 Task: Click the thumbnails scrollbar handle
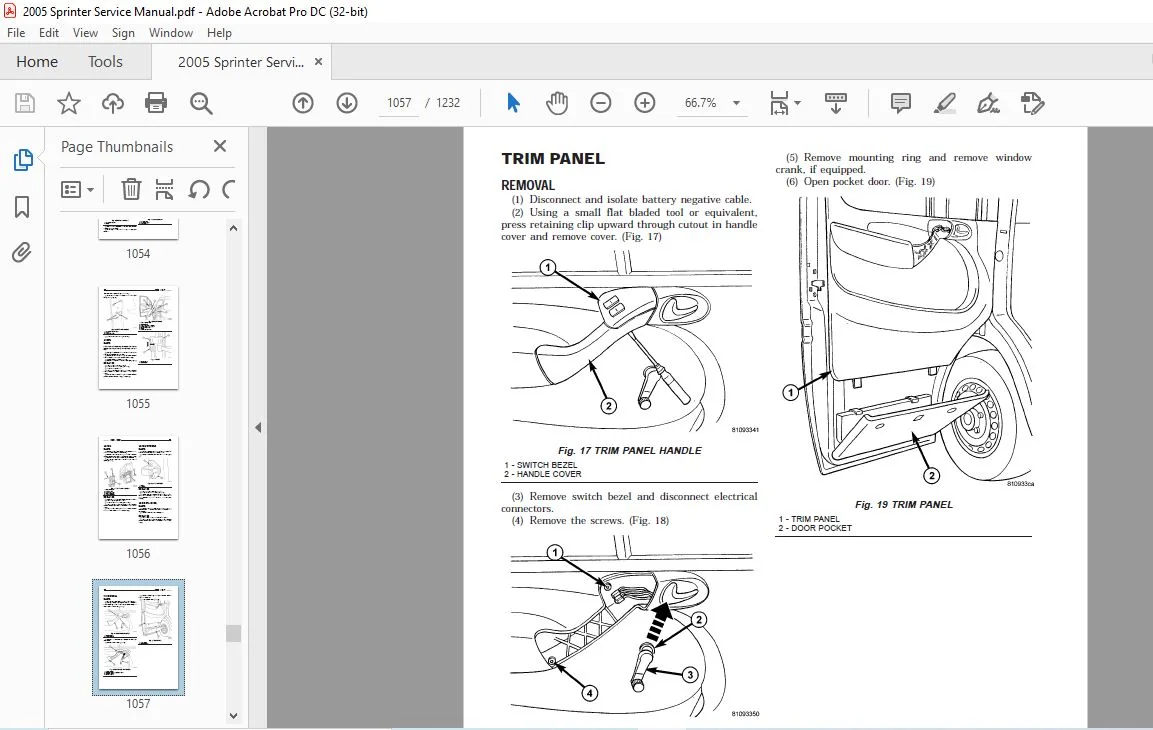(233, 633)
